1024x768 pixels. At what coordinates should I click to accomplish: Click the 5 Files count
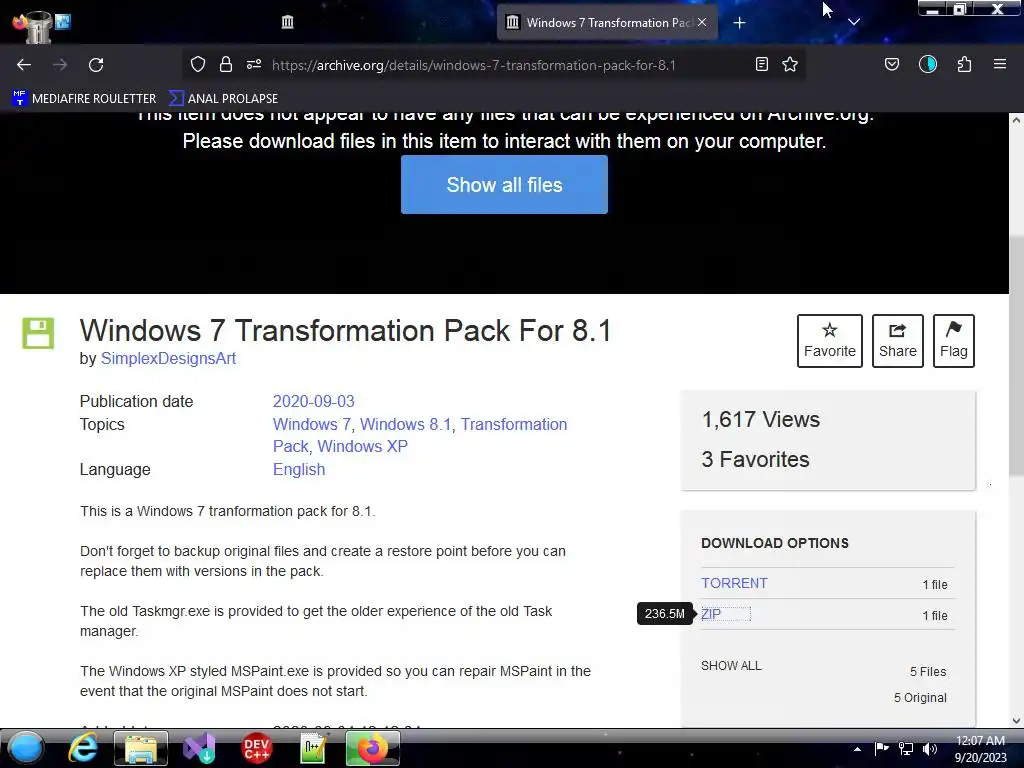(x=928, y=671)
